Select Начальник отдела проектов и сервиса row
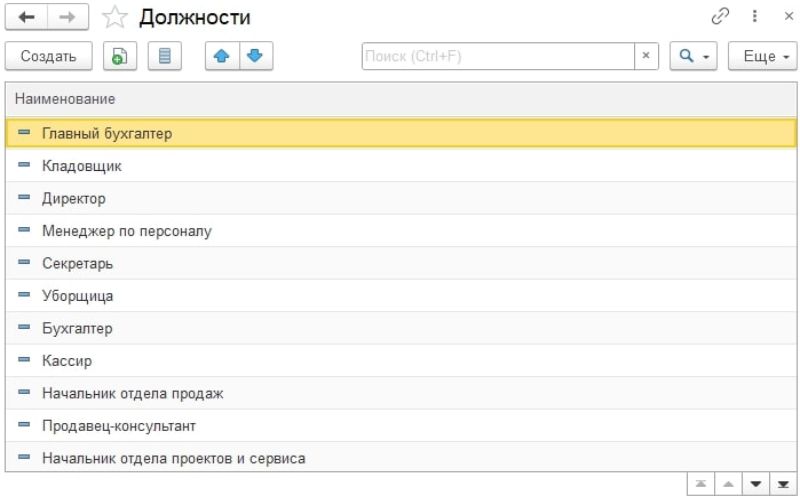 coord(401,457)
